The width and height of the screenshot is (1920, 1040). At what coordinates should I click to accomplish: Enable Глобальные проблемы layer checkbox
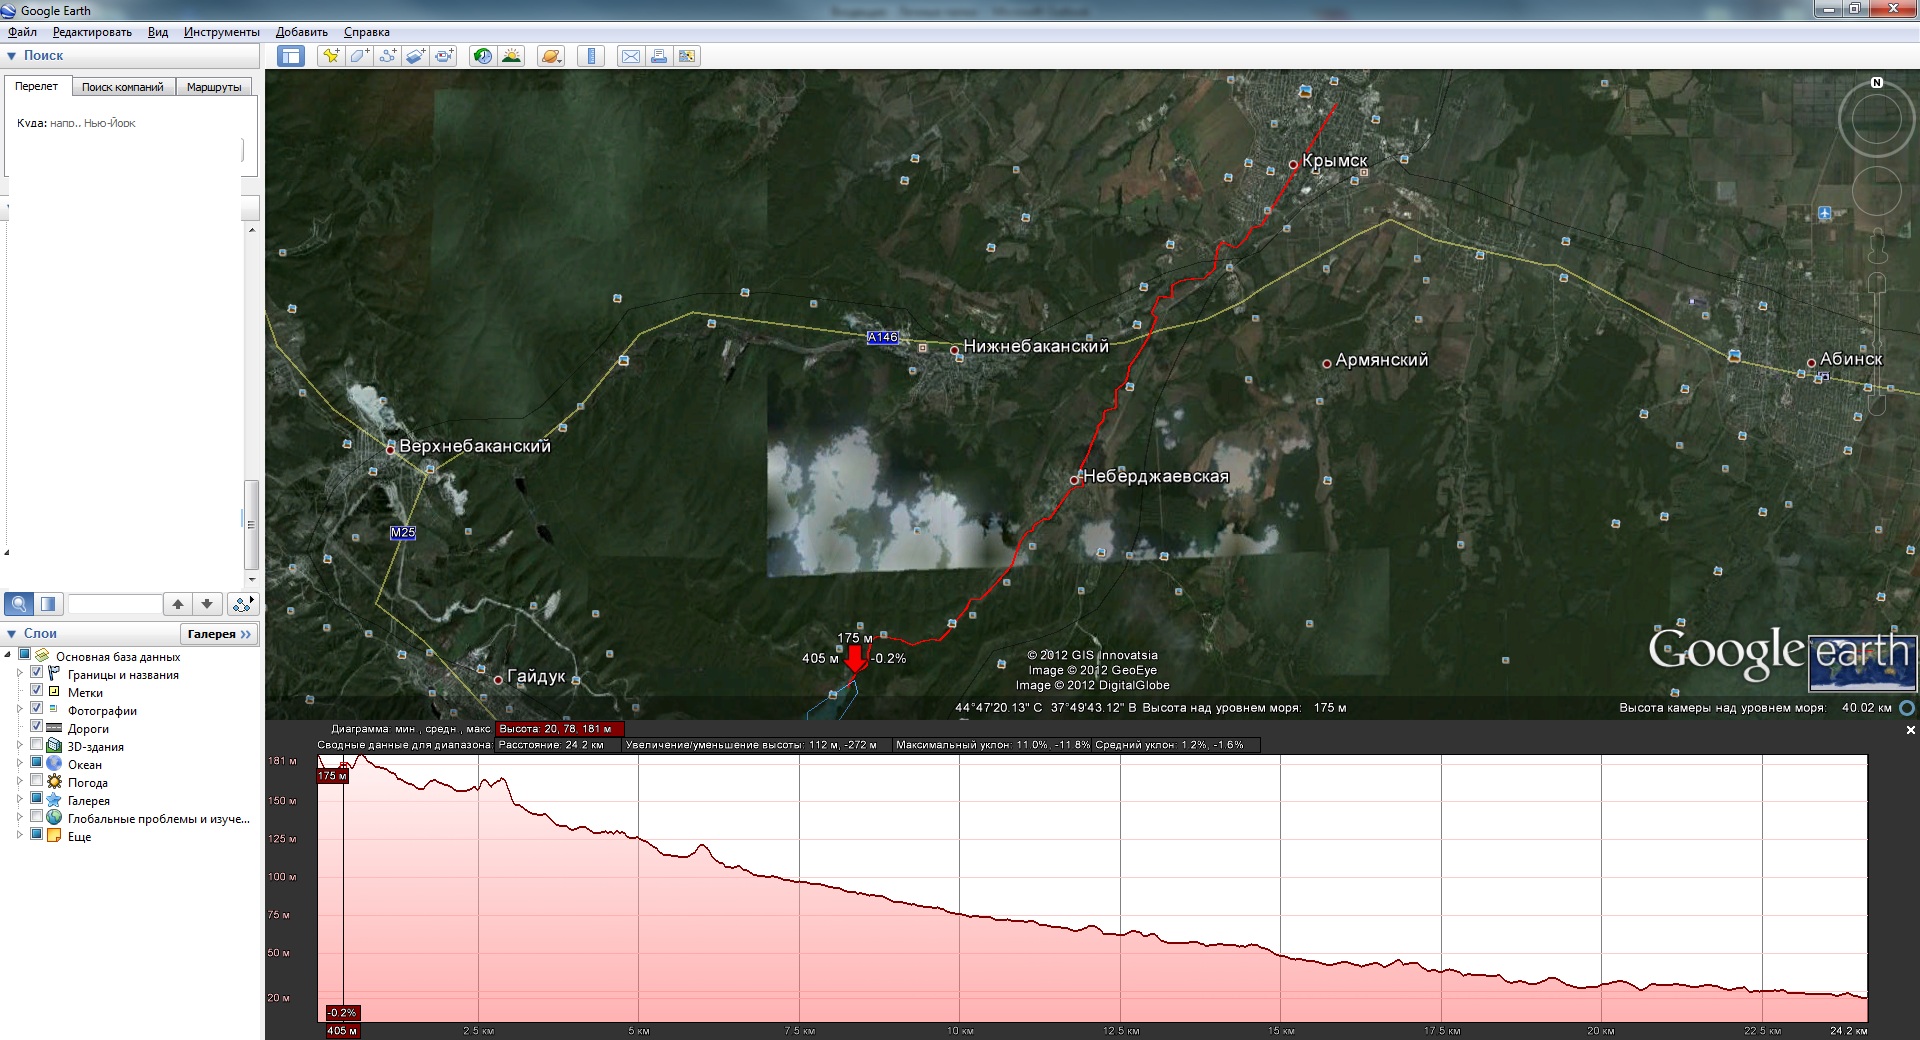(x=37, y=818)
